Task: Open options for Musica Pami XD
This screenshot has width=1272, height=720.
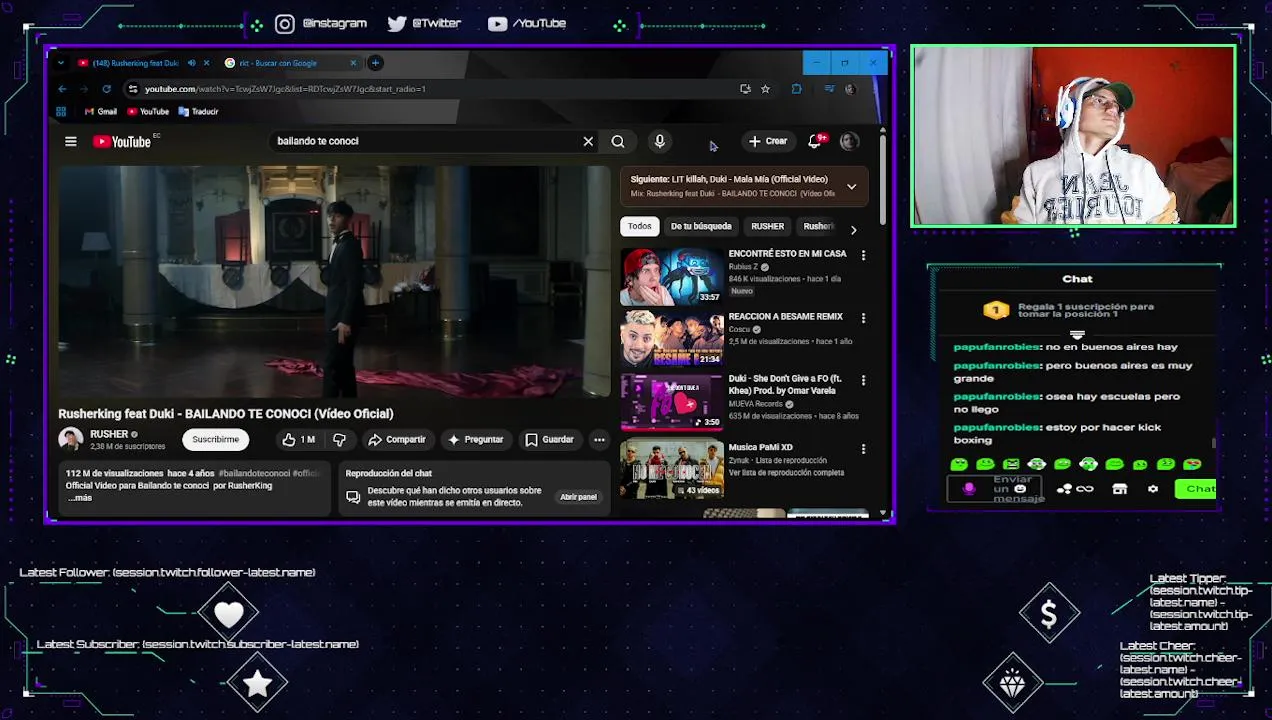Action: click(x=863, y=450)
